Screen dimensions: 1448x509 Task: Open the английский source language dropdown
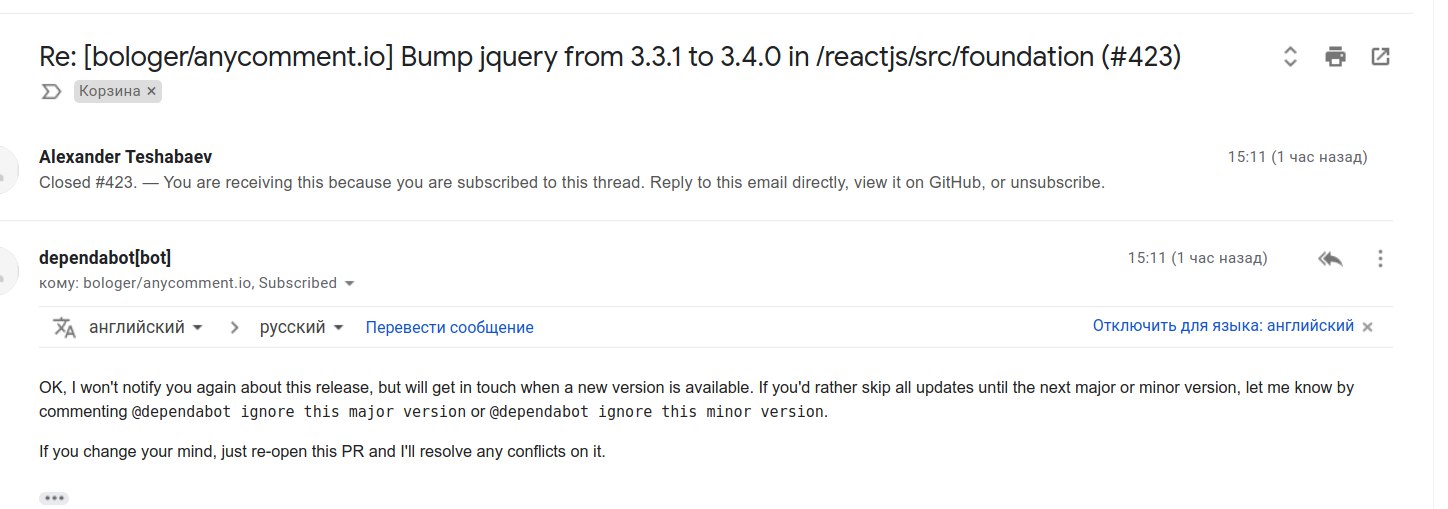(146, 328)
